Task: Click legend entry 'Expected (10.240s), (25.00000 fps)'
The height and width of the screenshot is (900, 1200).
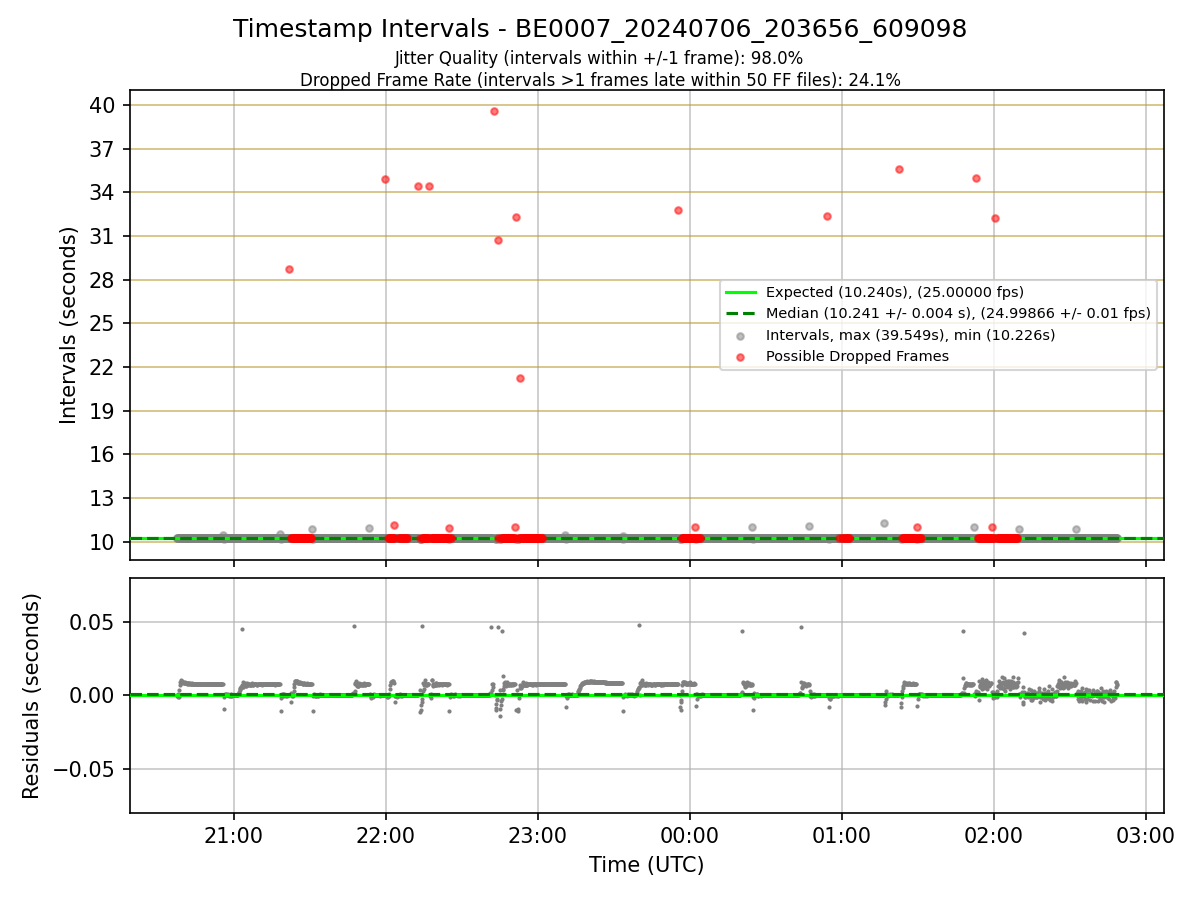Action: coord(895,292)
